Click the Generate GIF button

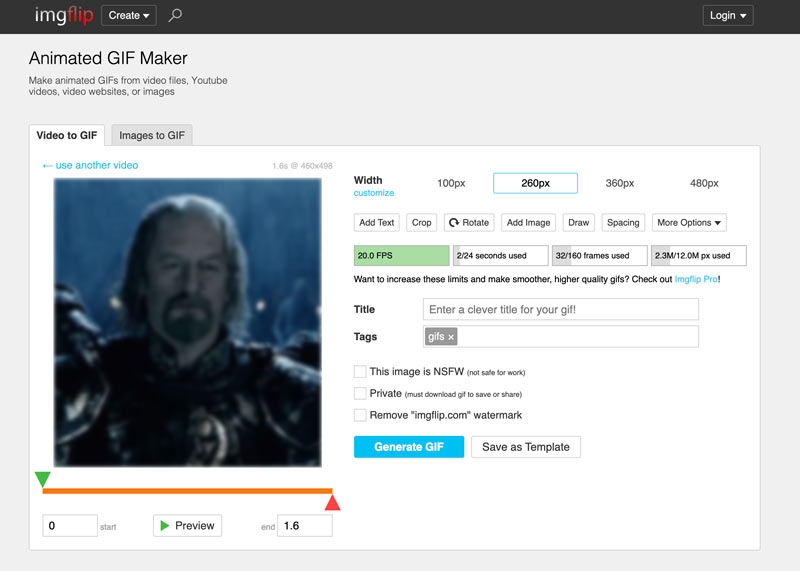tap(409, 447)
